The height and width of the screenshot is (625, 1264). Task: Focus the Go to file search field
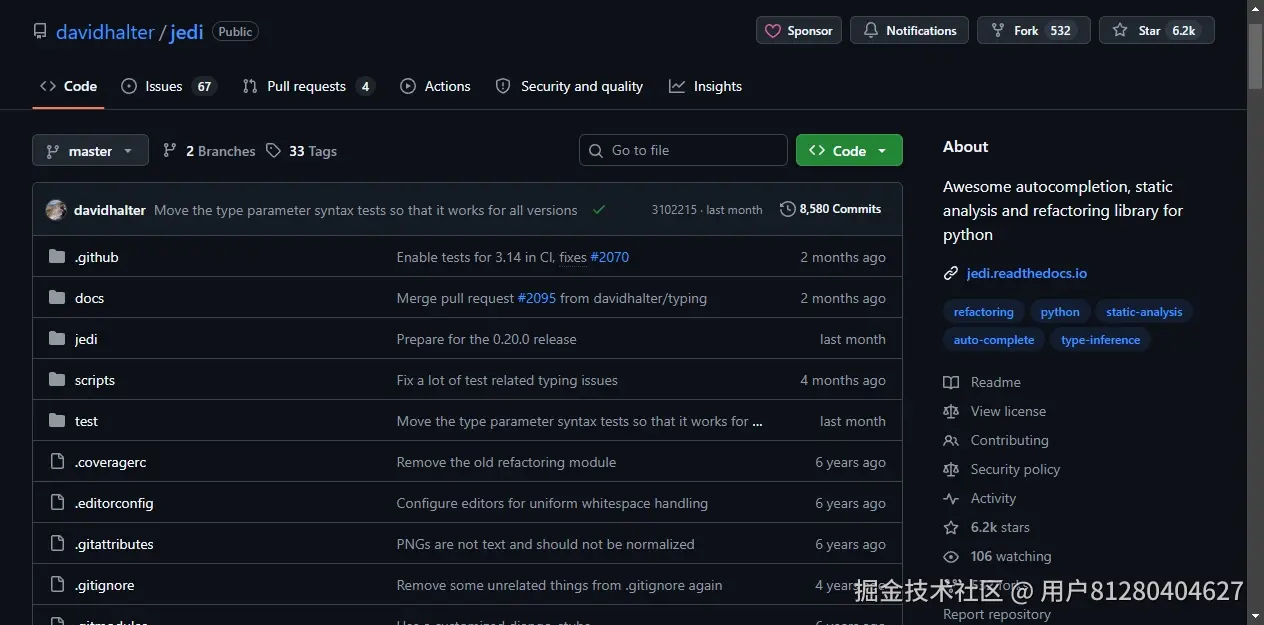click(x=683, y=150)
